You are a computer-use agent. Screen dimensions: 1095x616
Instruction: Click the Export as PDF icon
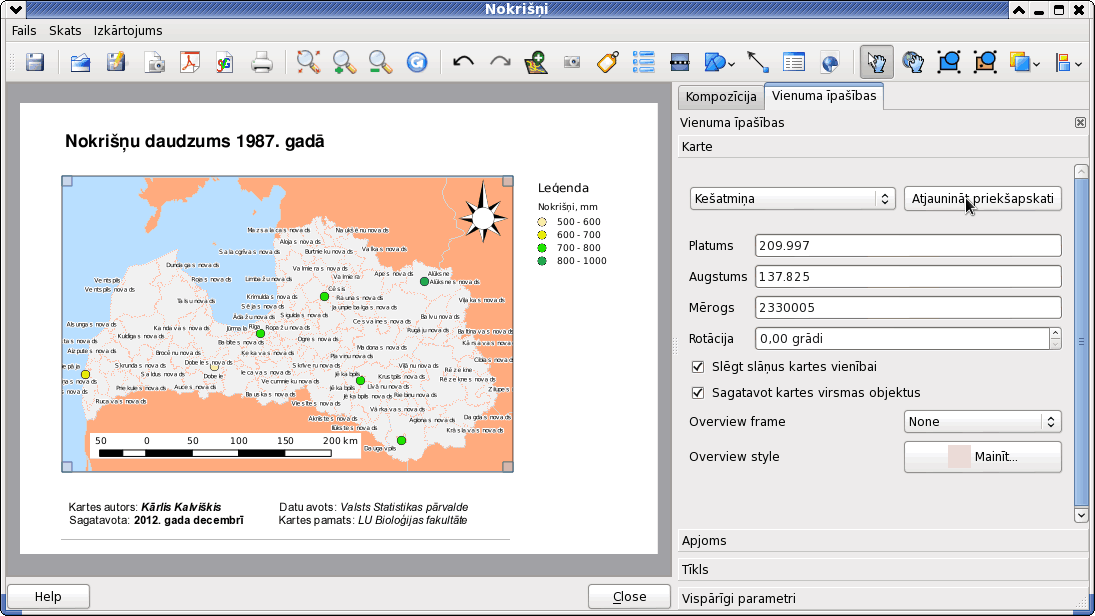(190, 62)
